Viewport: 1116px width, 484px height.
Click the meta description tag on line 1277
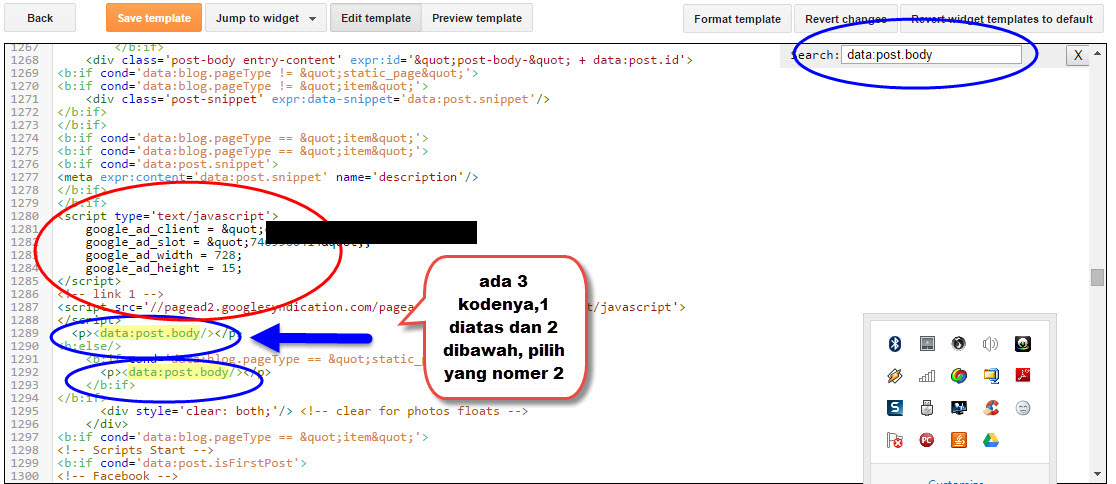(x=268, y=177)
